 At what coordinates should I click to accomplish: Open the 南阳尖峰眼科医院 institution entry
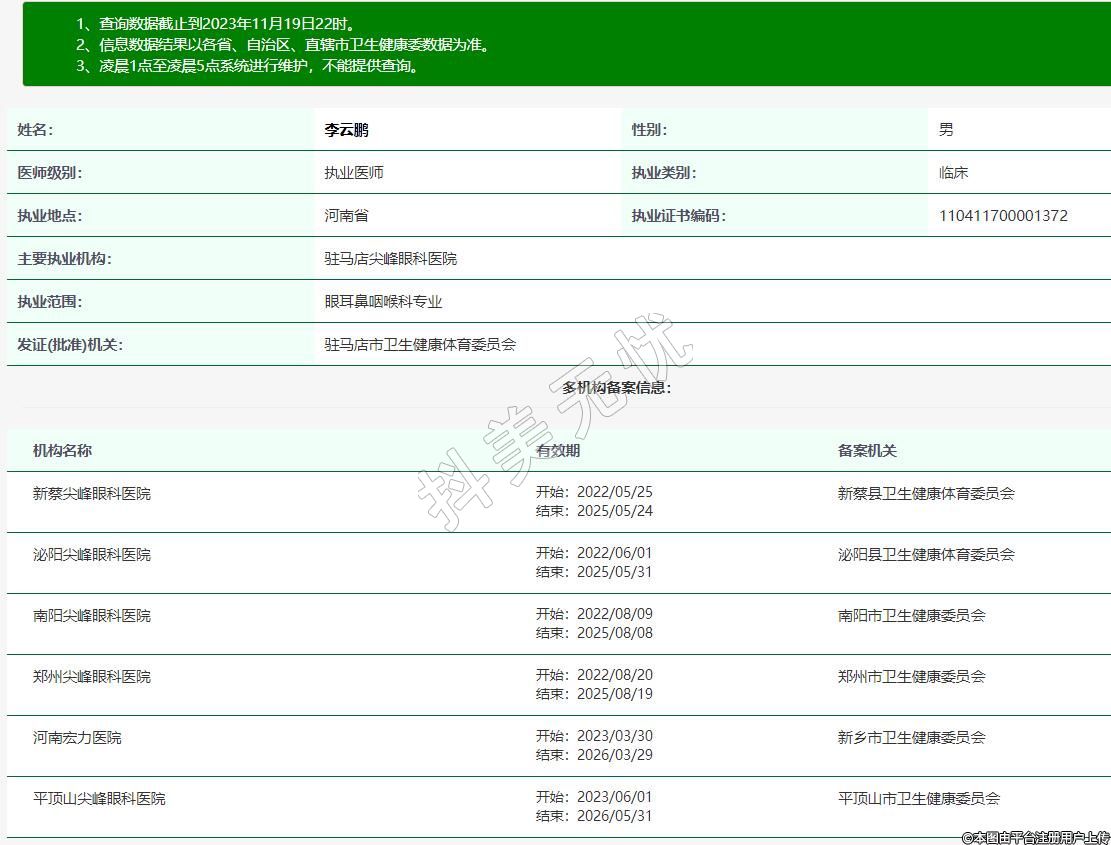92,616
